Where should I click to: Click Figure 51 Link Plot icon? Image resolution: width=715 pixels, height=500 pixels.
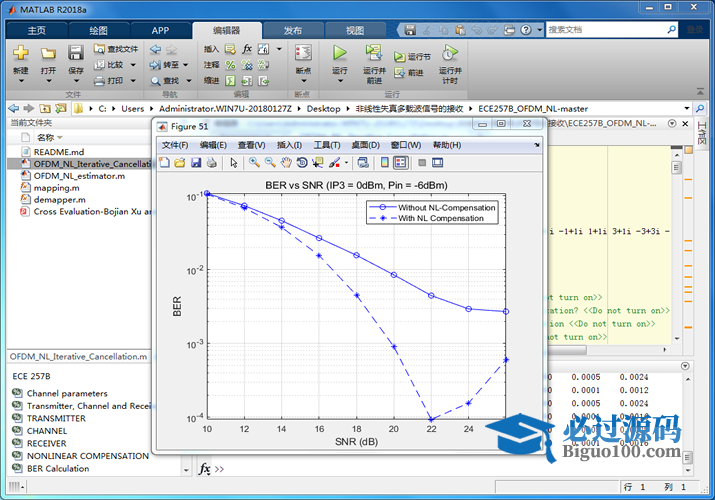[363, 163]
